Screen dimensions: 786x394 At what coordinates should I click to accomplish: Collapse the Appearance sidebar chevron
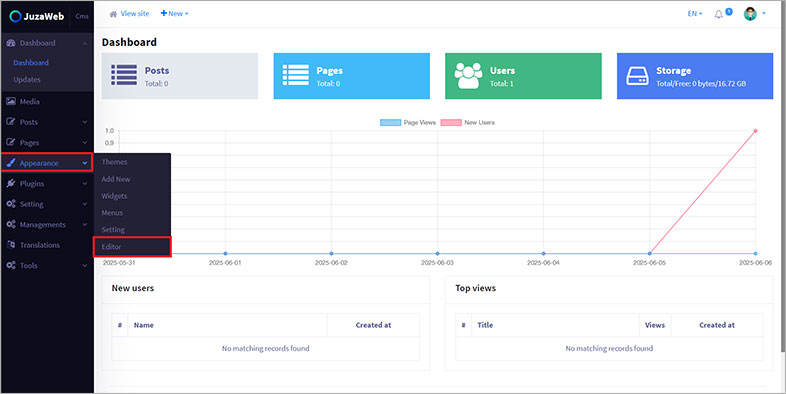click(x=85, y=163)
